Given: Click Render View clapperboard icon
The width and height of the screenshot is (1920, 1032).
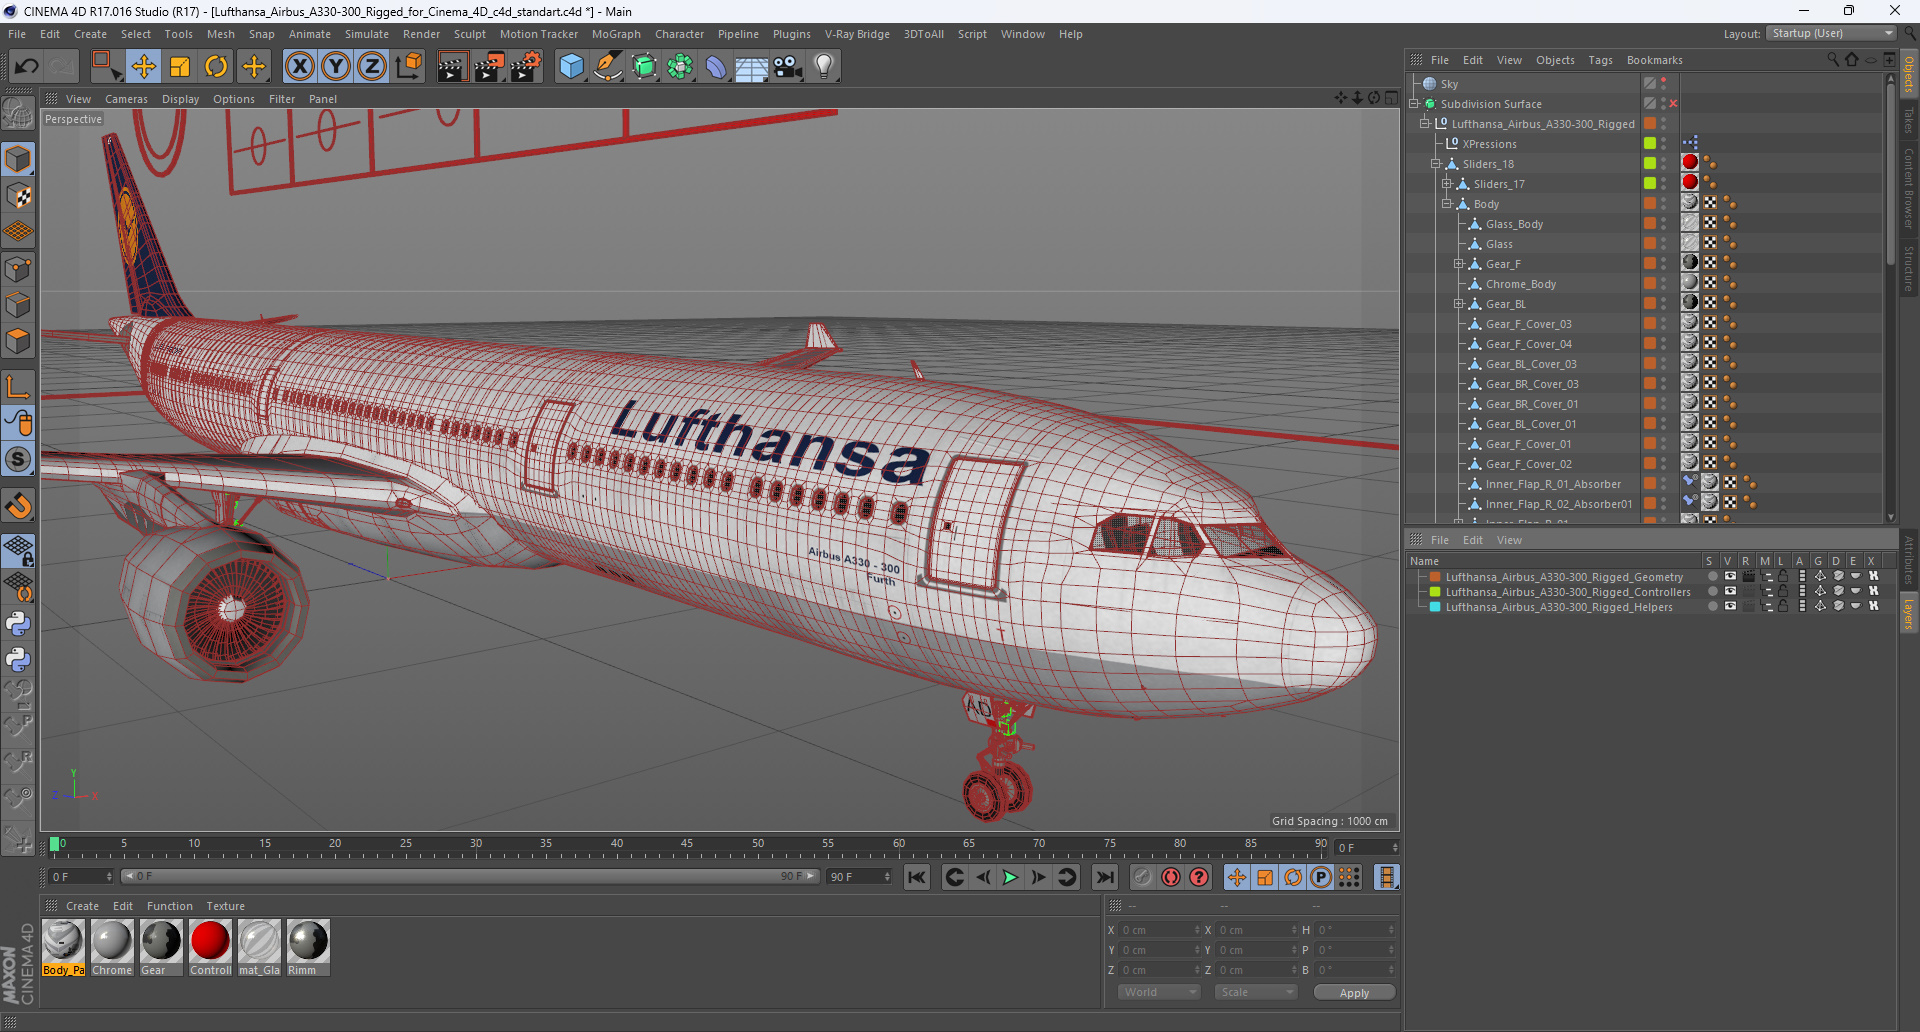Looking at the screenshot, I should [x=452, y=67].
